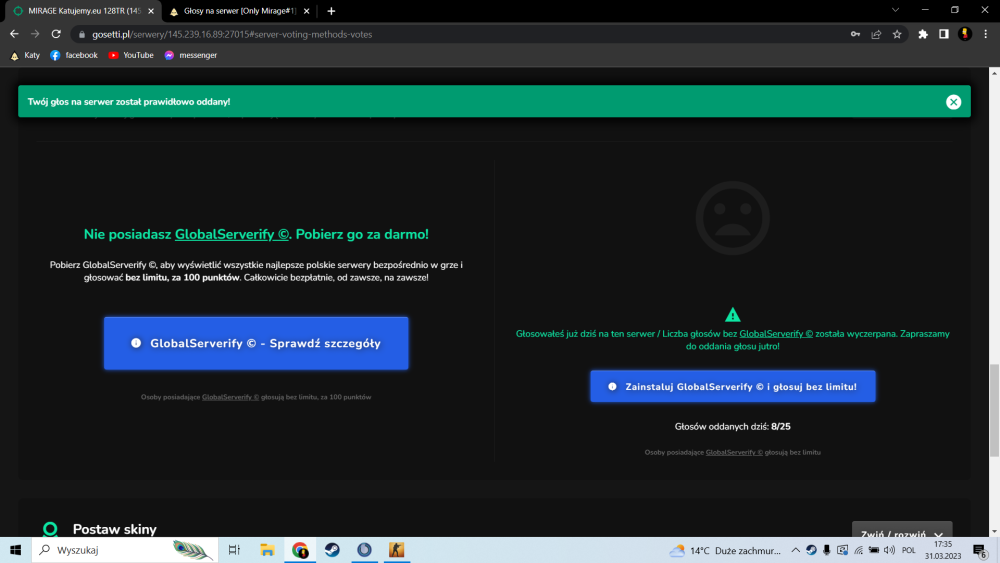Open small GlobalServerify link under left button
The image size is (1000, 563).
coord(230,397)
